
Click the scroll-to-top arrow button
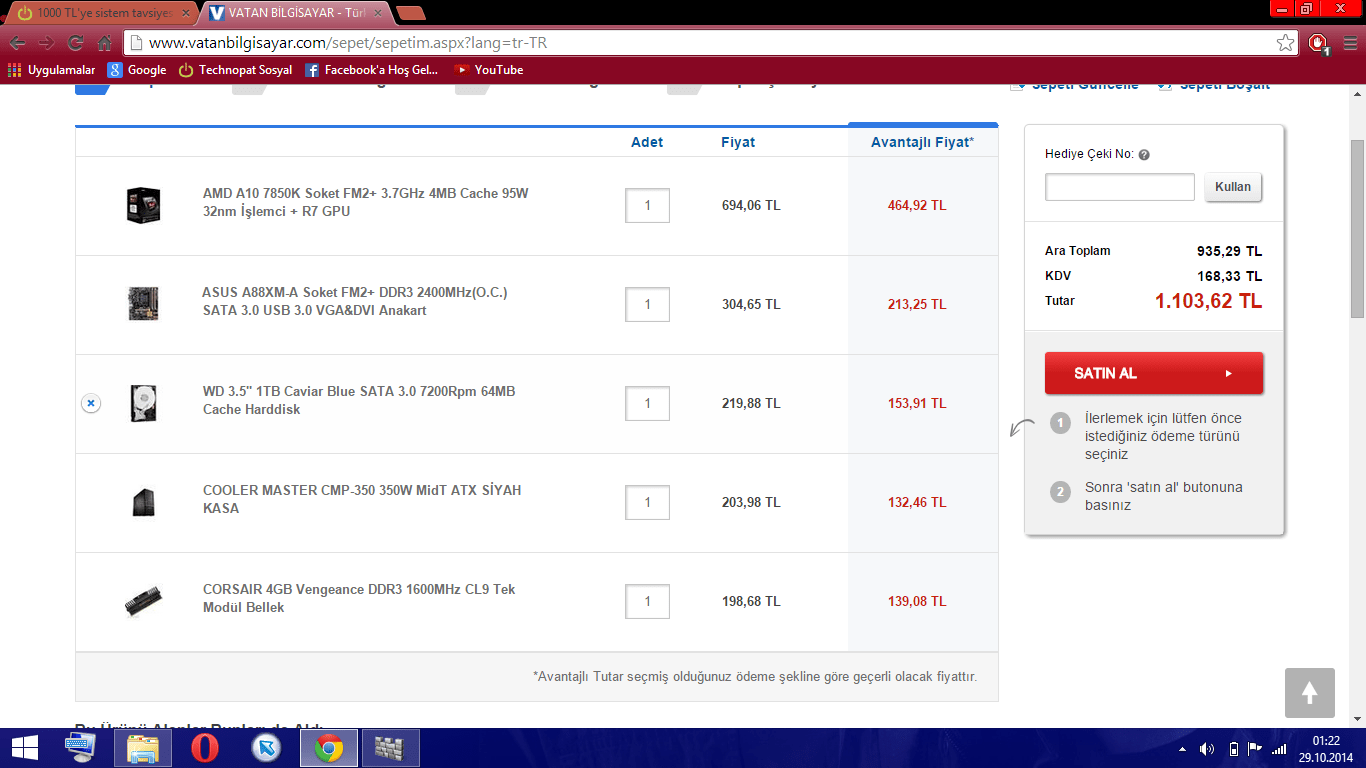click(1310, 693)
